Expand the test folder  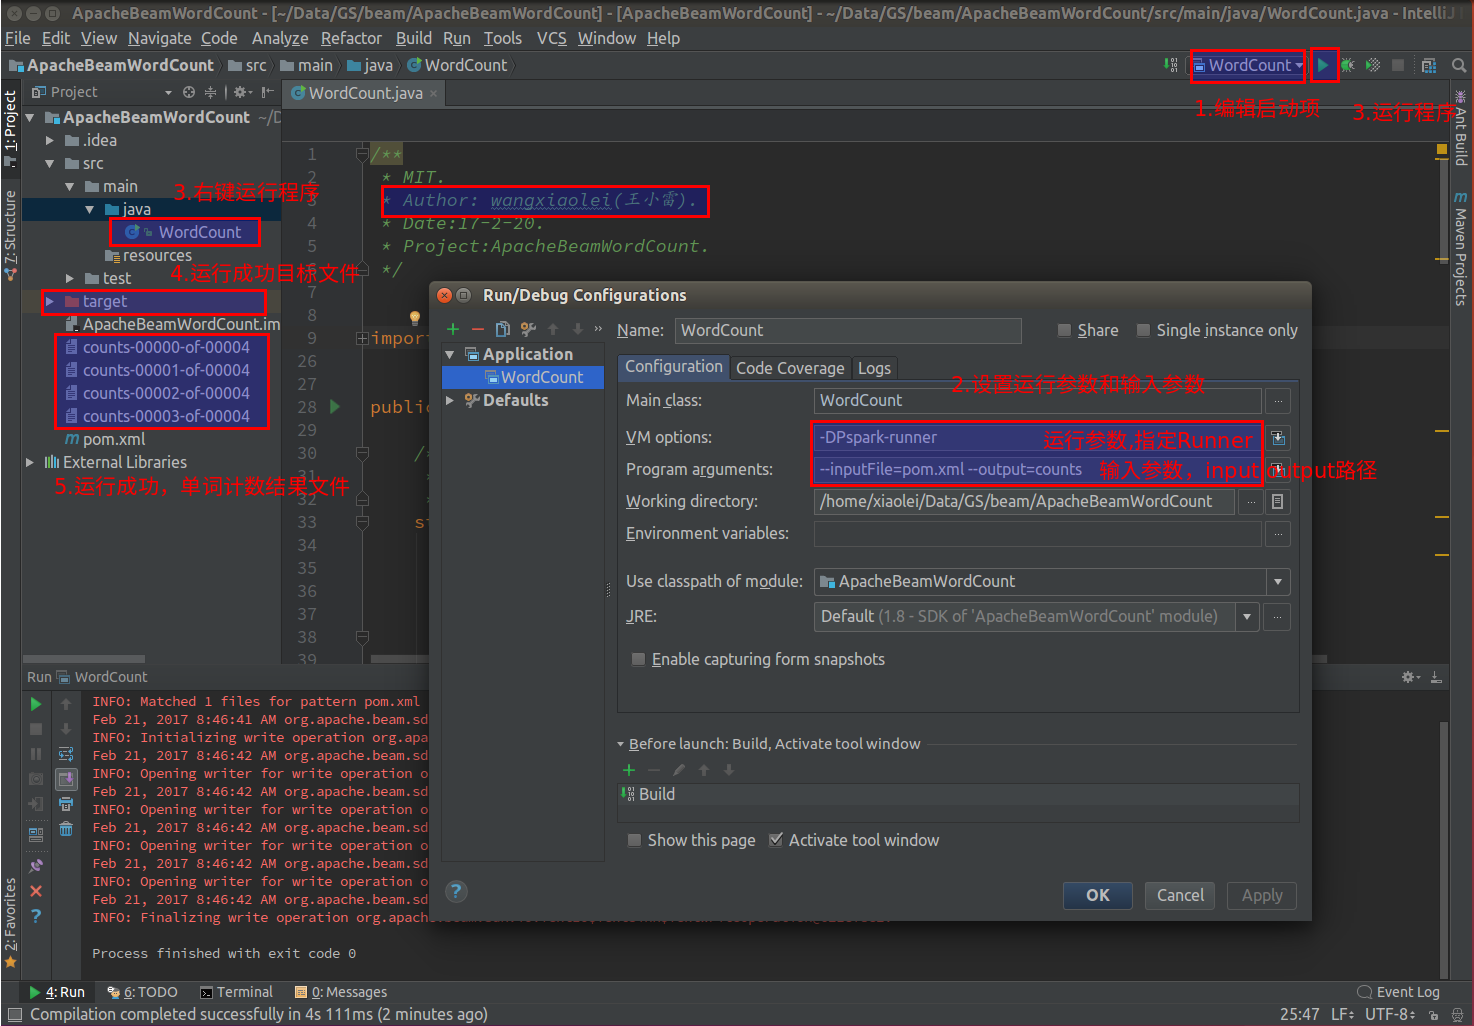click(x=69, y=278)
